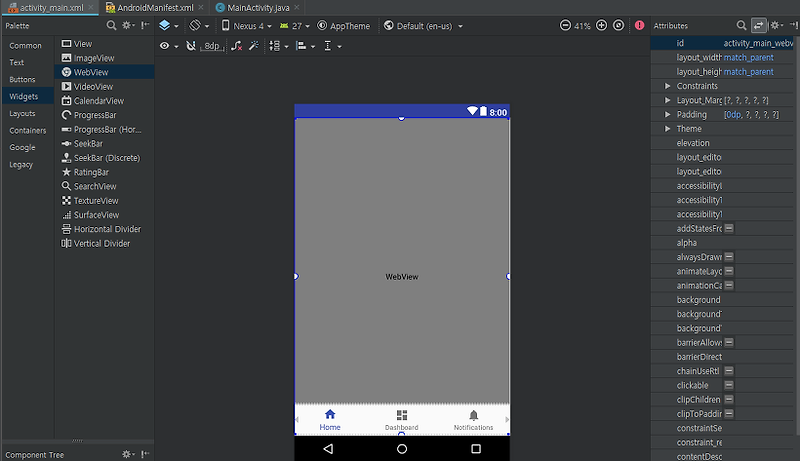The image size is (800, 461).
Task: Expand the Padding attribute group
Action: click(x=667, y=114)
